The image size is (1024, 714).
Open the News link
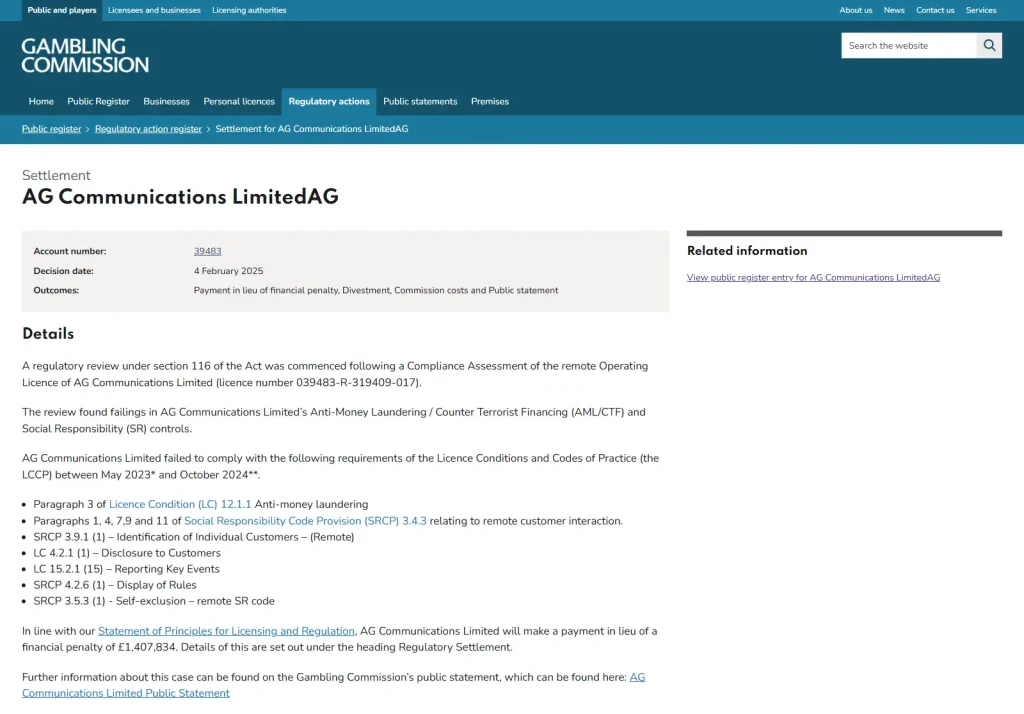(x=894, y=10)
